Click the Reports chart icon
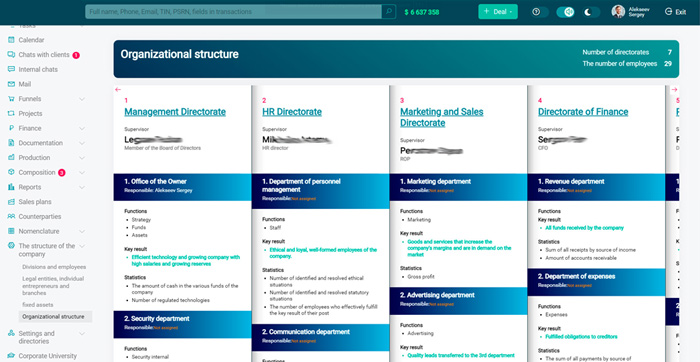 11,187
